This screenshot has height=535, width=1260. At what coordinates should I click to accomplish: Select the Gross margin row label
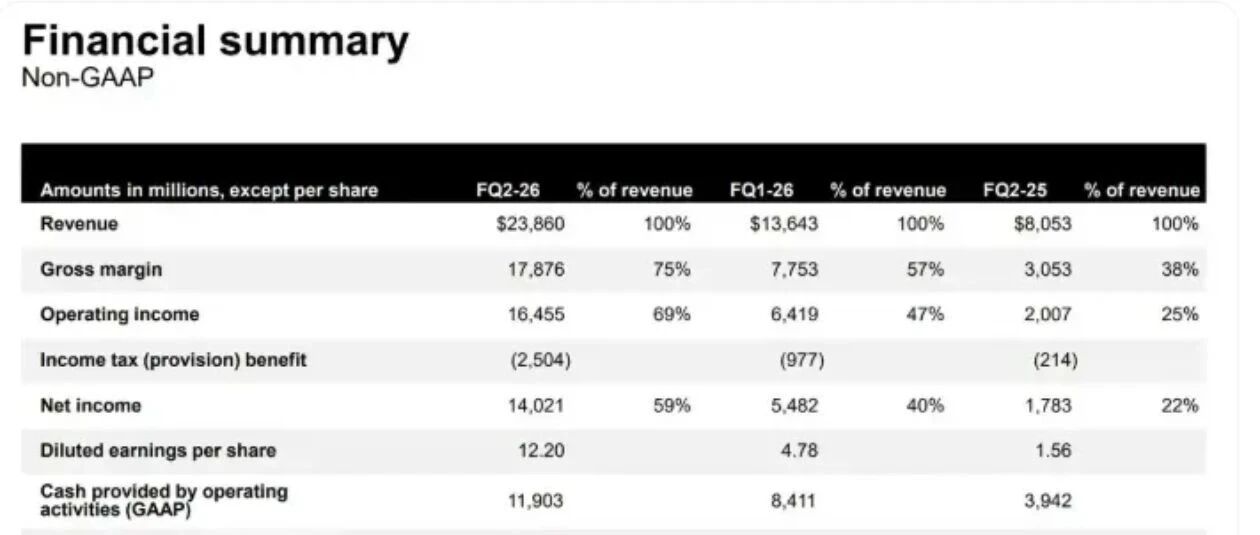pyautogui.click(x=101, y=269)
